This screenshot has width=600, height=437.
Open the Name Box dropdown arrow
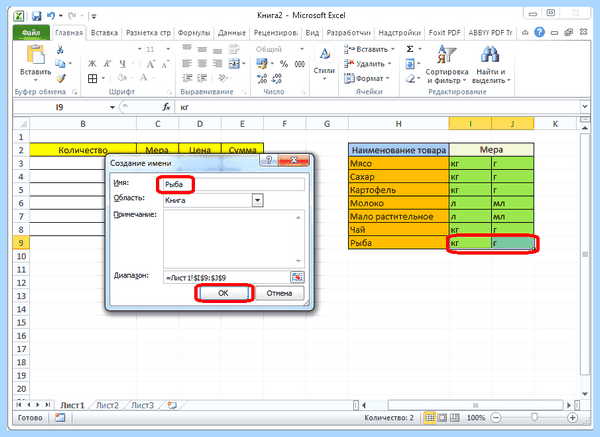pos(112,107)
